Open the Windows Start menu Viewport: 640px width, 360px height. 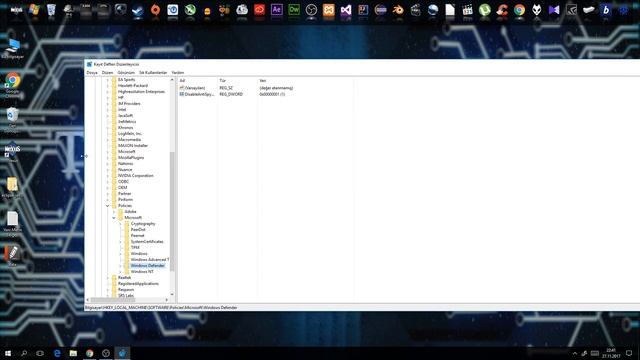[x=8, y=353]
